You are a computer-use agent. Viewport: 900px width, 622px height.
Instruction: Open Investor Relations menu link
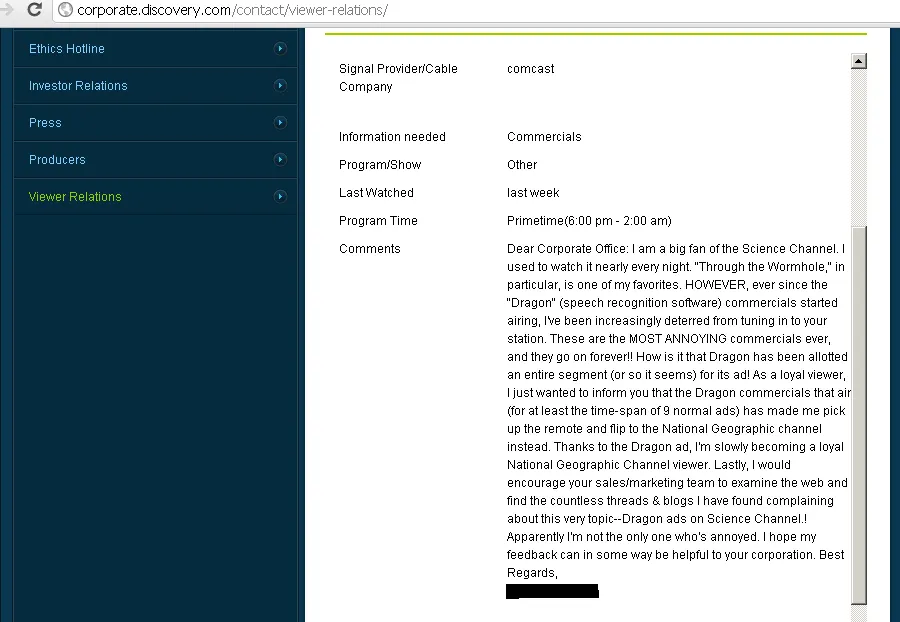click(x=78, y=85)
